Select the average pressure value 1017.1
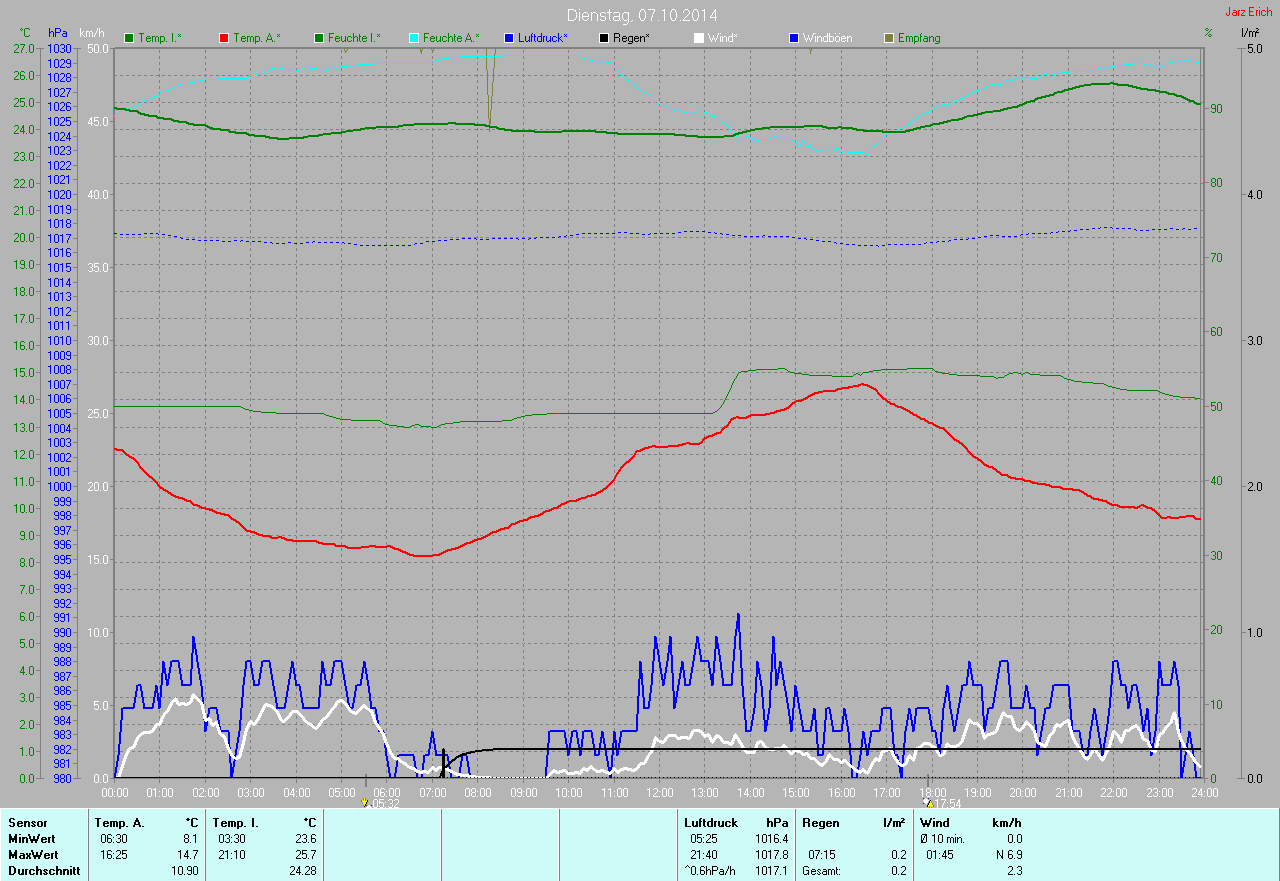This screenshot has height=881, width=1280. click(771, 871)
